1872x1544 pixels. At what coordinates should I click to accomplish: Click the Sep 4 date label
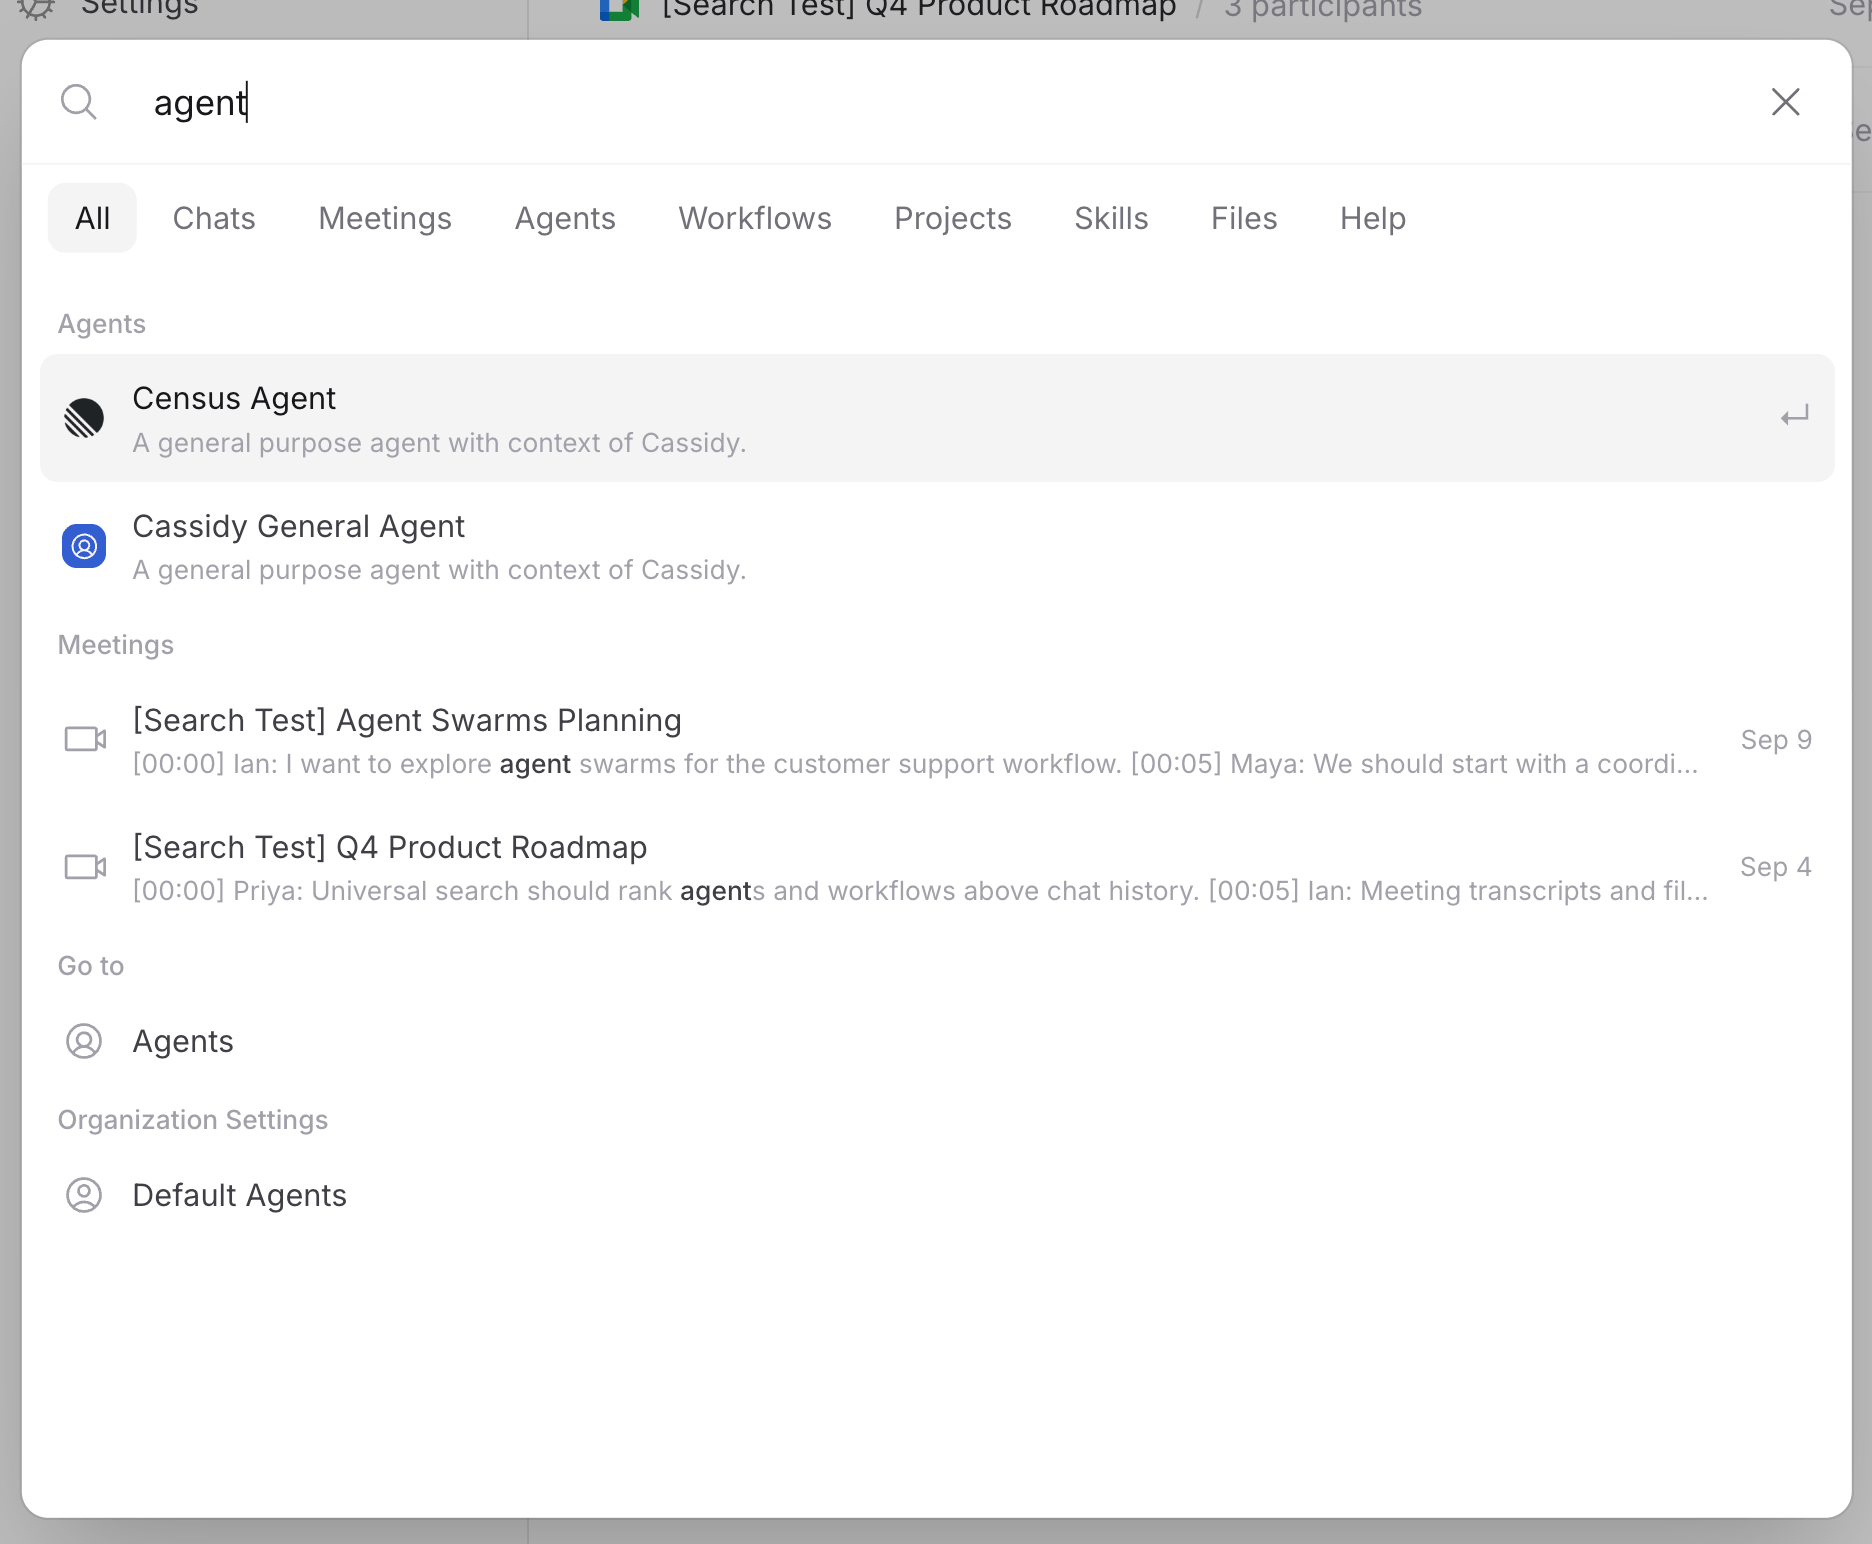click(1776, 867)
